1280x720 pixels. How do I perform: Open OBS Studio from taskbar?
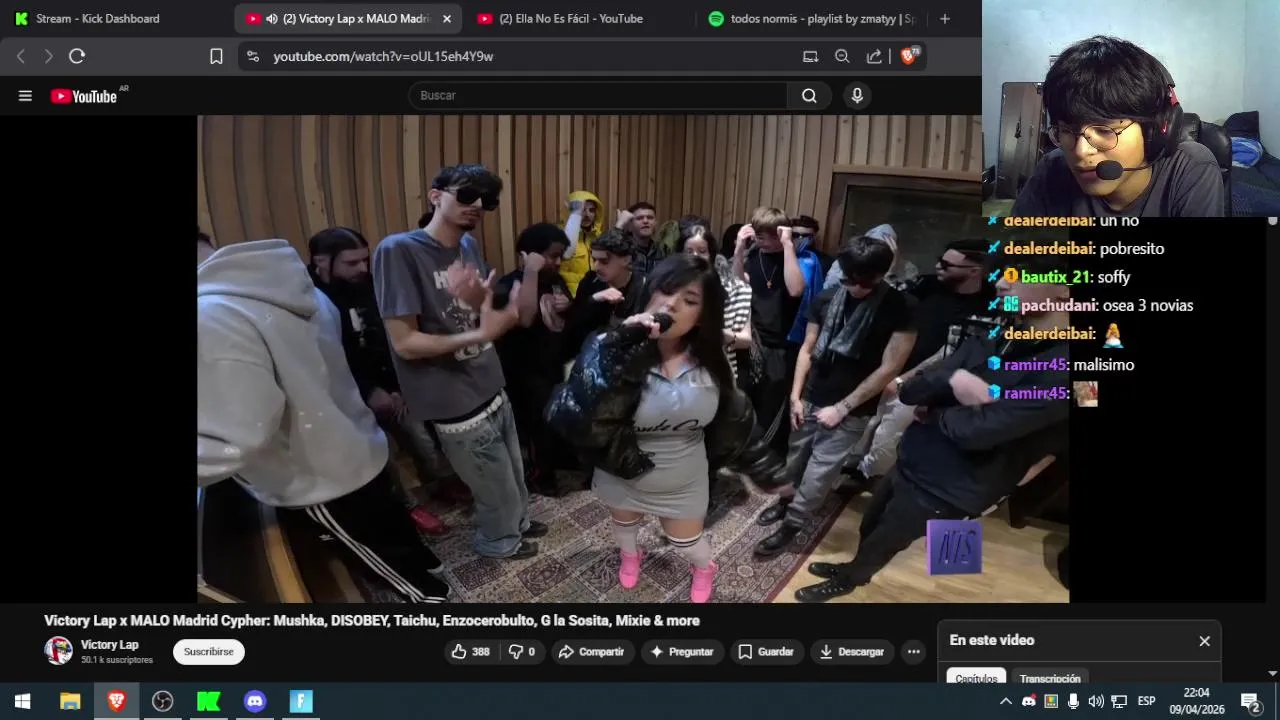(162, 701)
